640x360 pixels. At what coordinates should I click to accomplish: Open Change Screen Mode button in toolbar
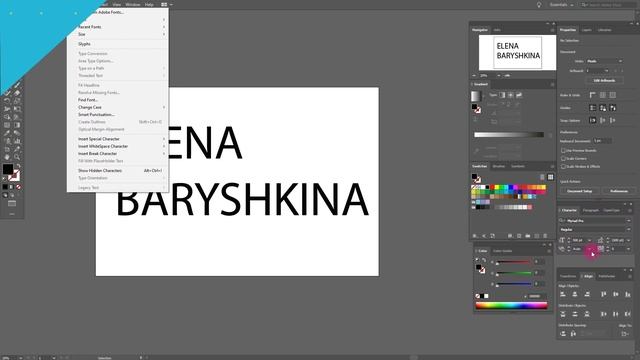click(x=12, y=203)
